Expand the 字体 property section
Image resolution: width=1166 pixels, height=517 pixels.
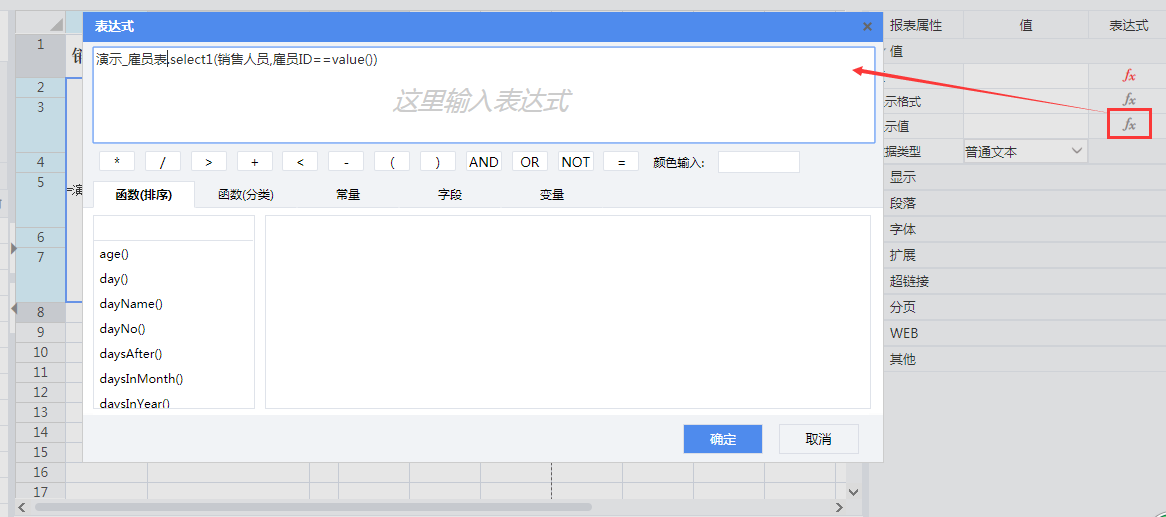pyautogui.click(x=903, y=229)
